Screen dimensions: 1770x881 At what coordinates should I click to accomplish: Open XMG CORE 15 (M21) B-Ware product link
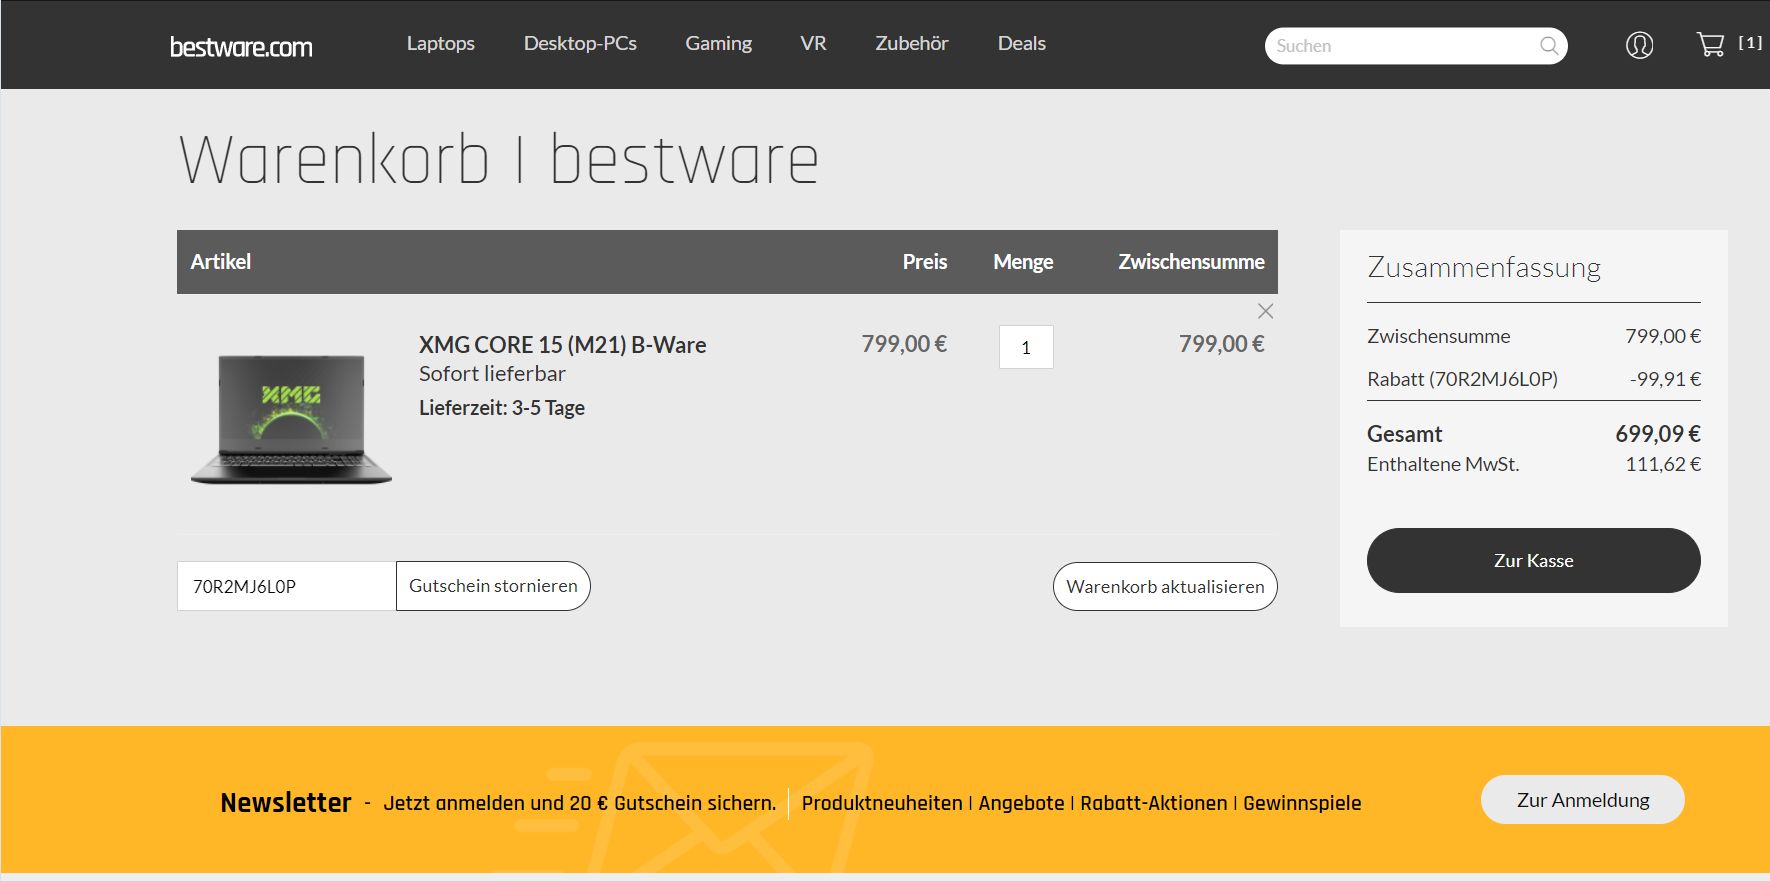[x=562, y=345]
